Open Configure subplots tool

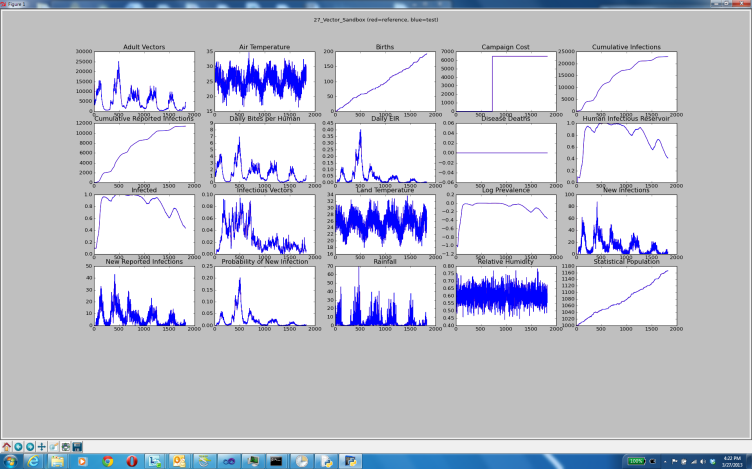point(65,446)
